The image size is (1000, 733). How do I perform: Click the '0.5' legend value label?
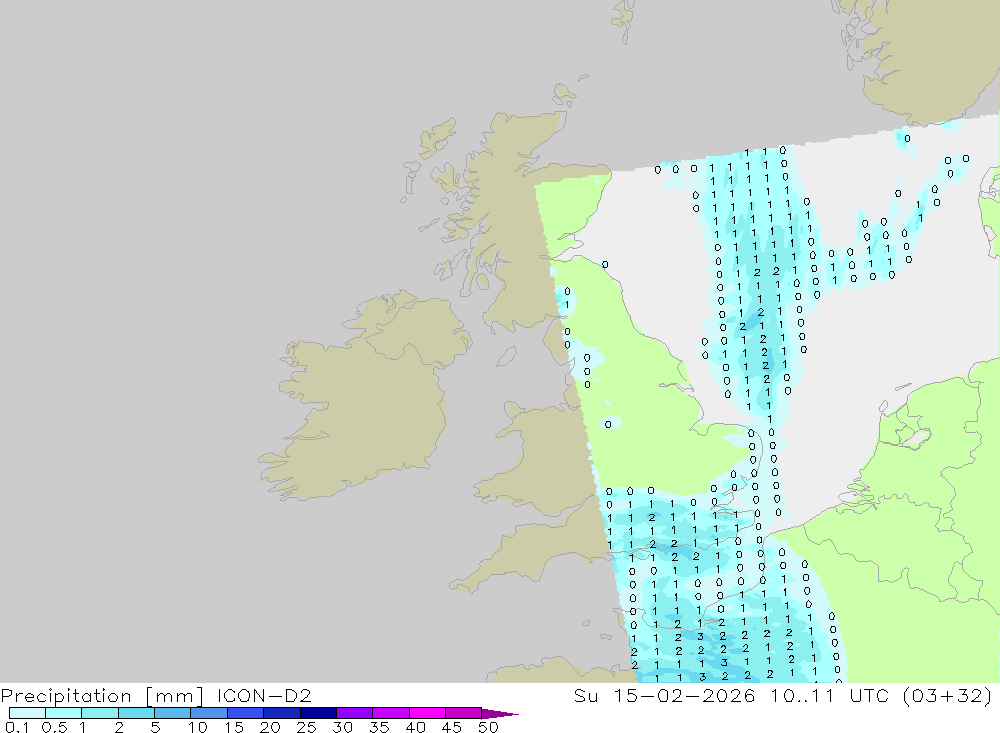(x=54, y=727)
